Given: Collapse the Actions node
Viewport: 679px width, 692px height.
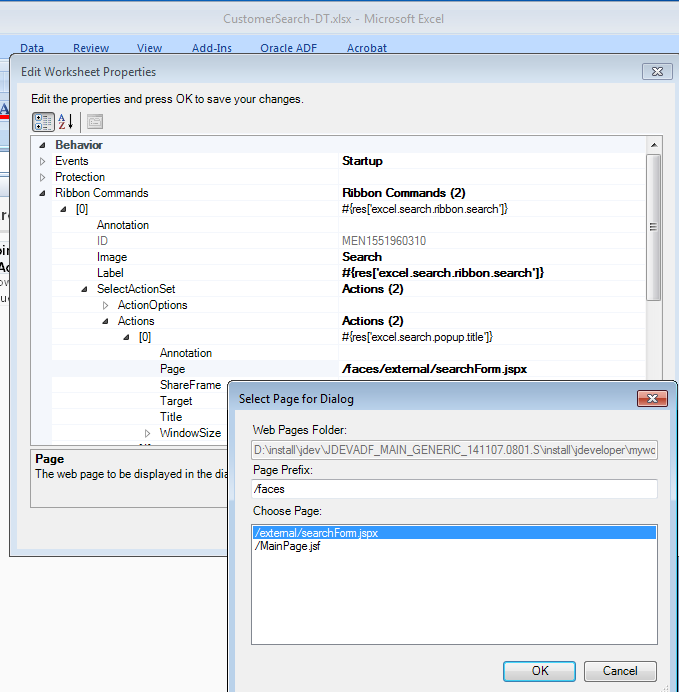Looking at the screenshot, I should point(105,321).
